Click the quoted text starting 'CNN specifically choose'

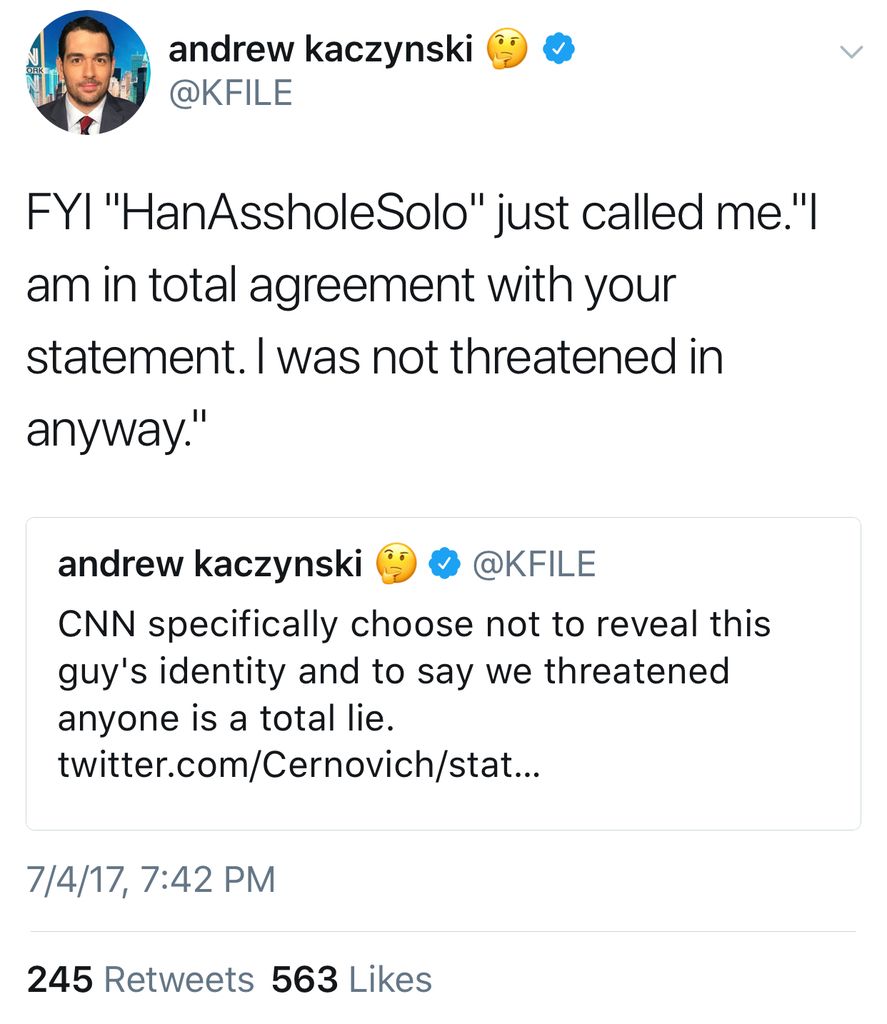point(414,624)
